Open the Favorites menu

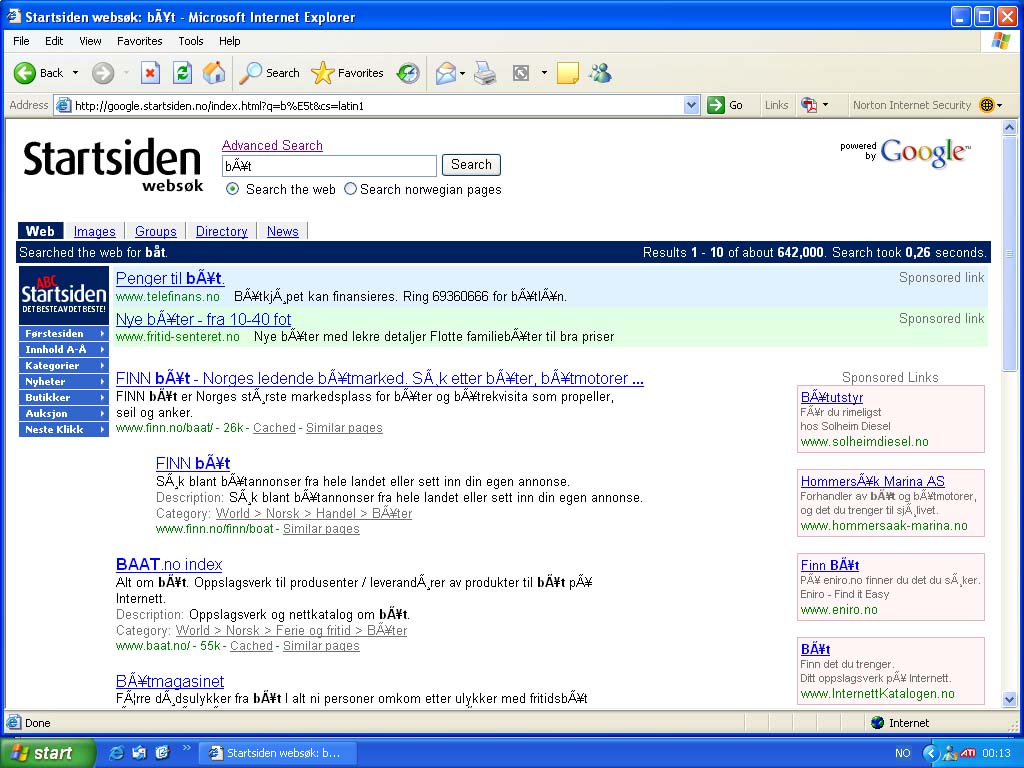point(140,41)
